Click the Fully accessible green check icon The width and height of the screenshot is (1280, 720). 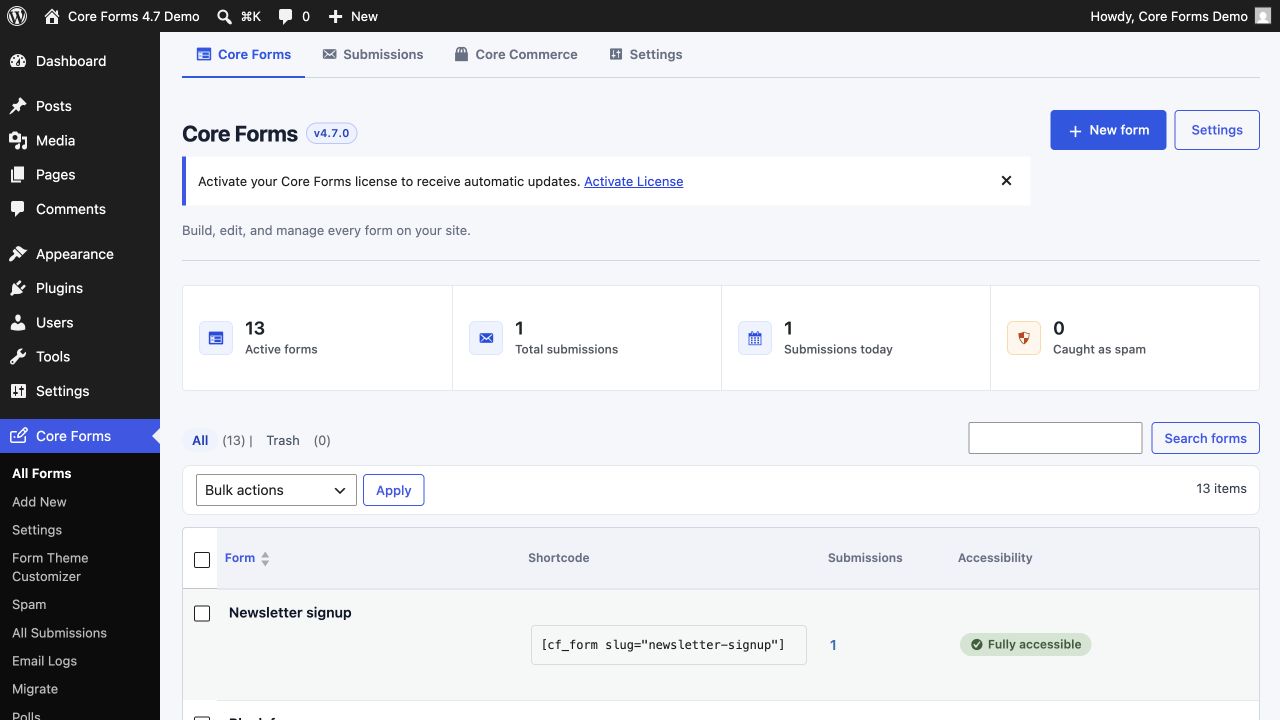977,645
